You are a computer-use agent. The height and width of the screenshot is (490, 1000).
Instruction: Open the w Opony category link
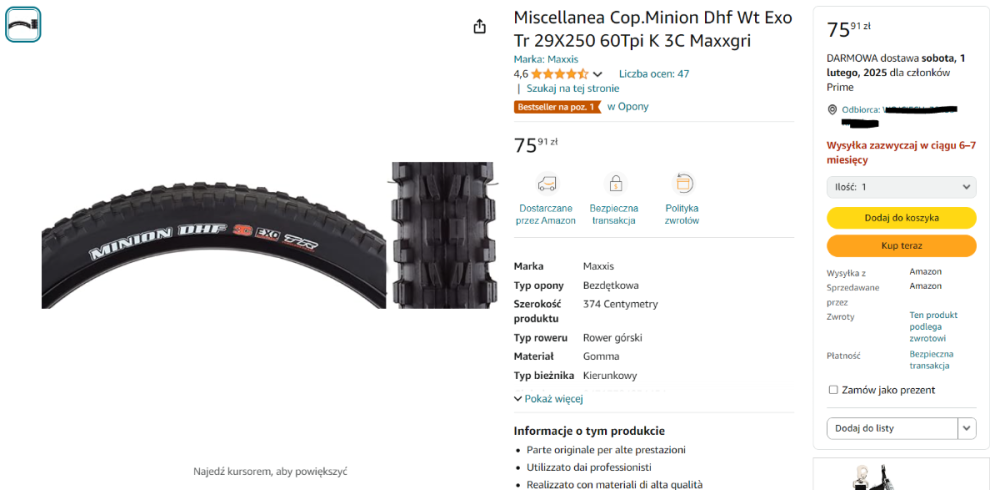[x=628, y=107]
